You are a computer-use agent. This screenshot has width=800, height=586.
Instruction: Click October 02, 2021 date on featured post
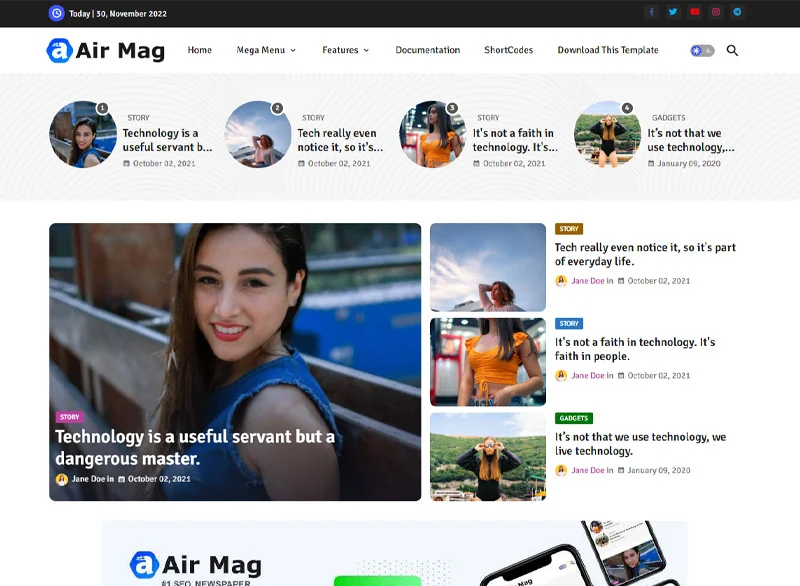pos(159,479)
